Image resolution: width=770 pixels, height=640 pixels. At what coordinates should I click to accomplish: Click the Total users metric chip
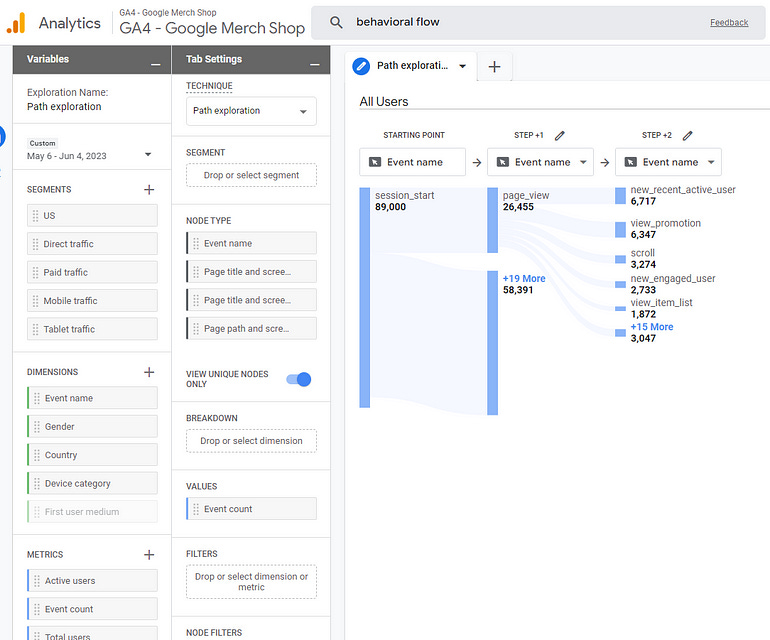[92, 634]
